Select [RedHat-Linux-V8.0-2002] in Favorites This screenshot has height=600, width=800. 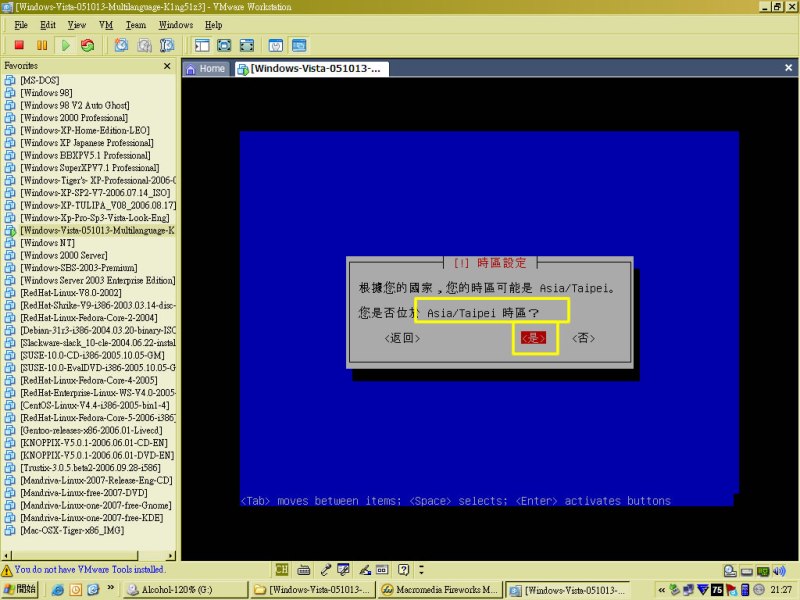click(70, 293)
